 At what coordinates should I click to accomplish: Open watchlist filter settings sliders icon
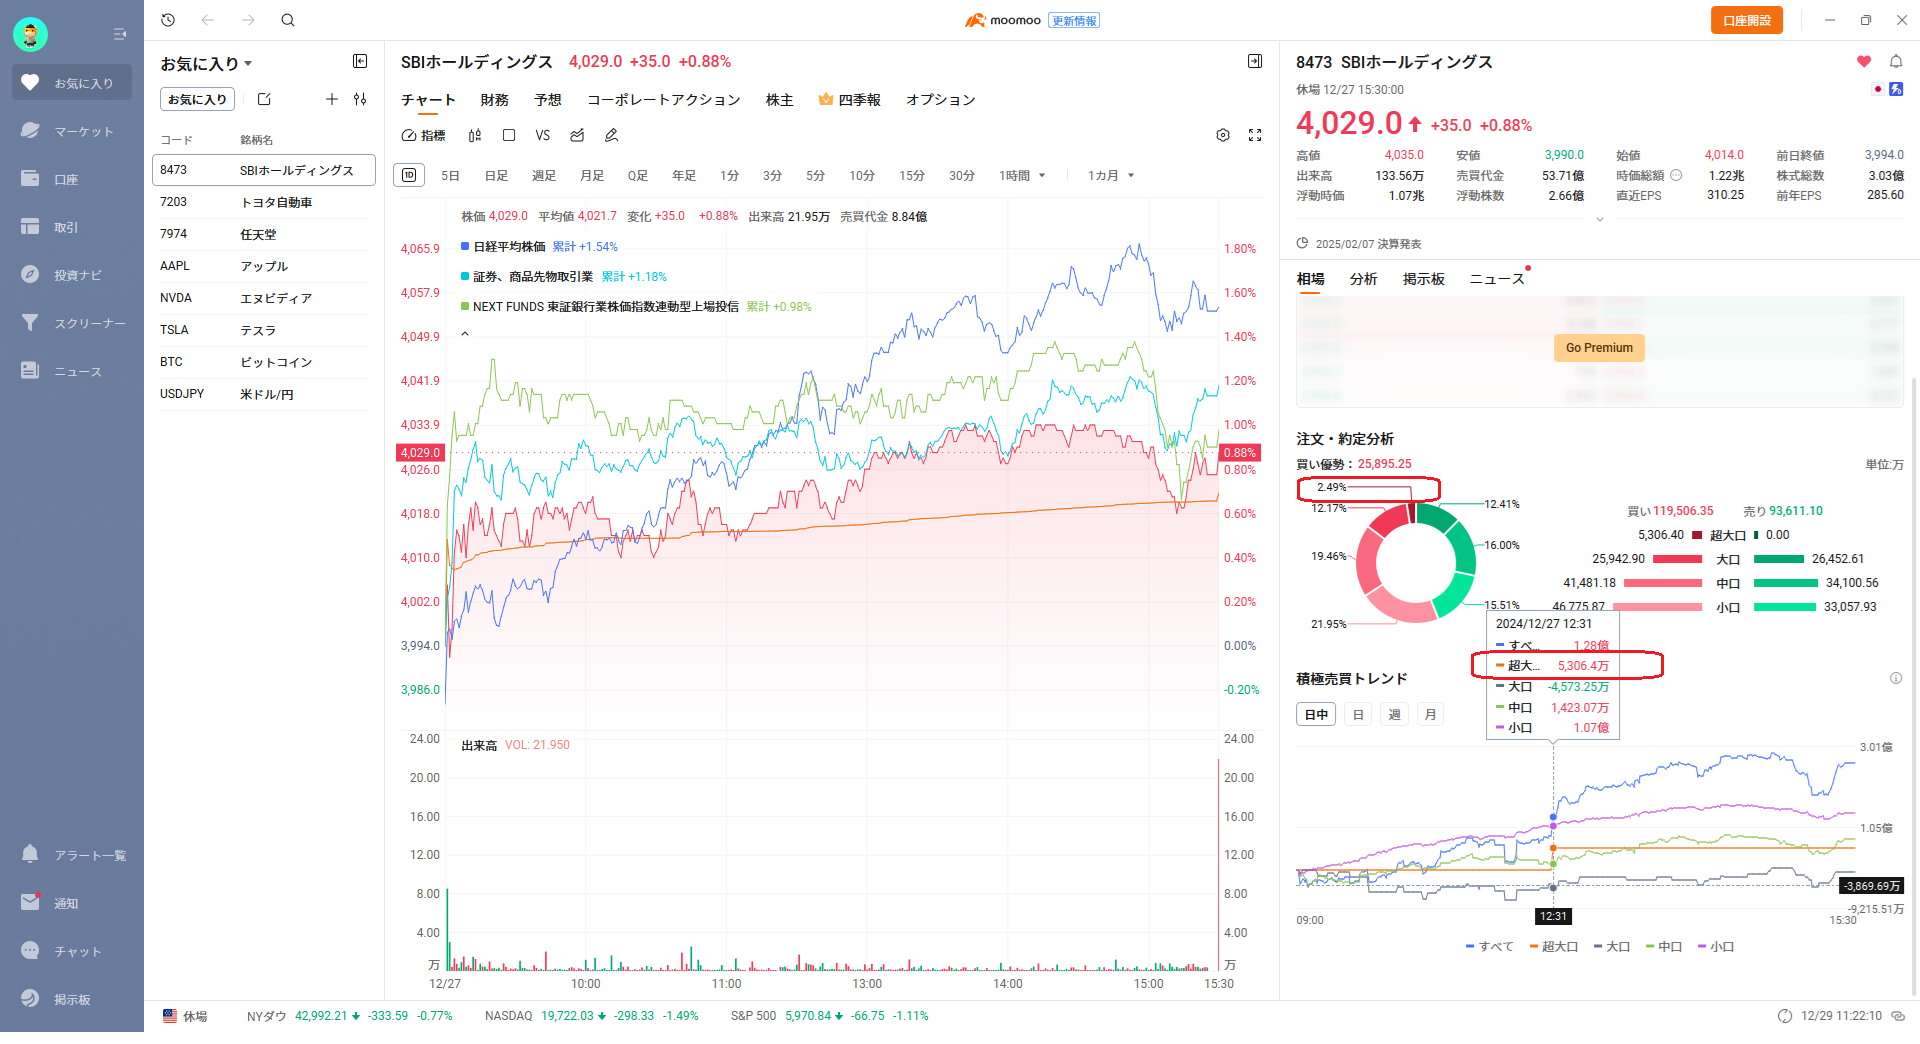point(360,99)
